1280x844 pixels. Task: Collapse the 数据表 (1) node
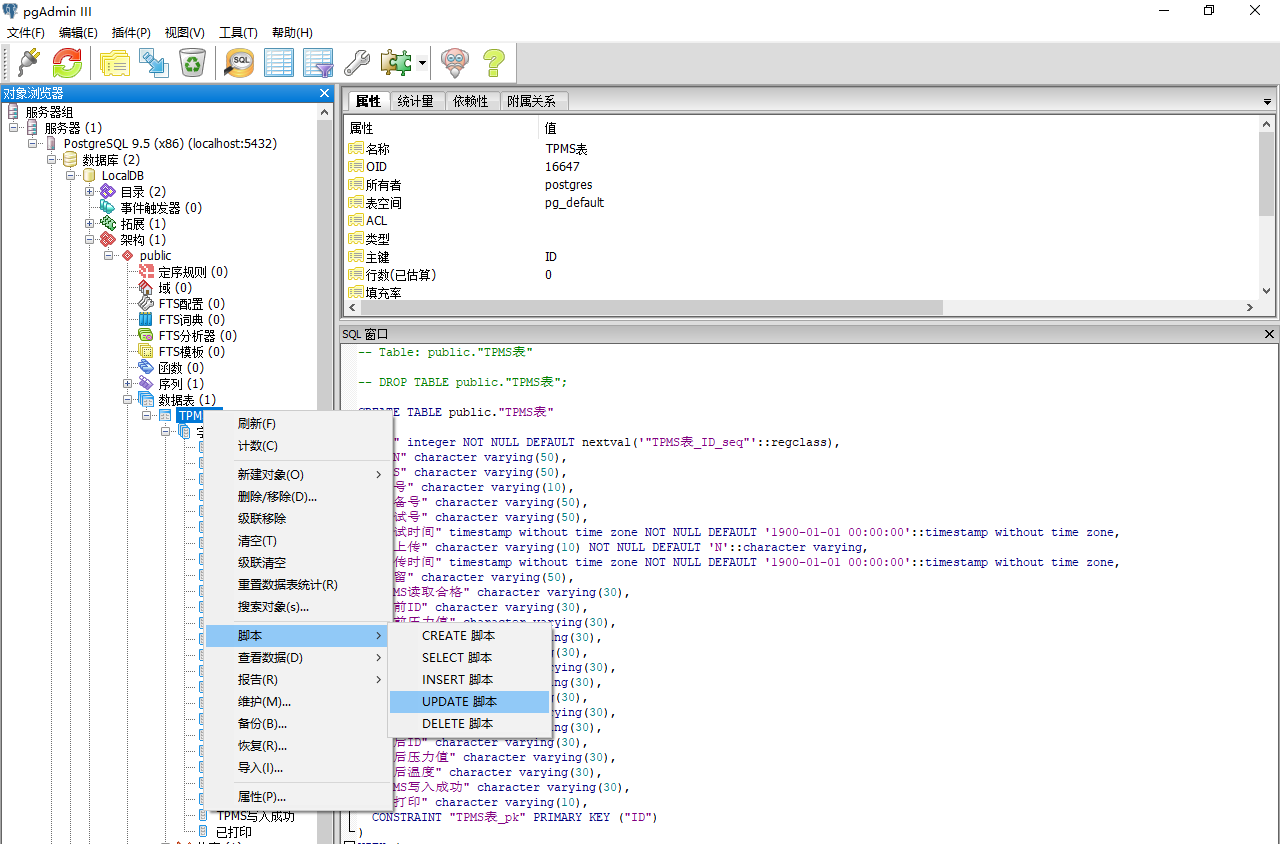[x=128, y=400]
